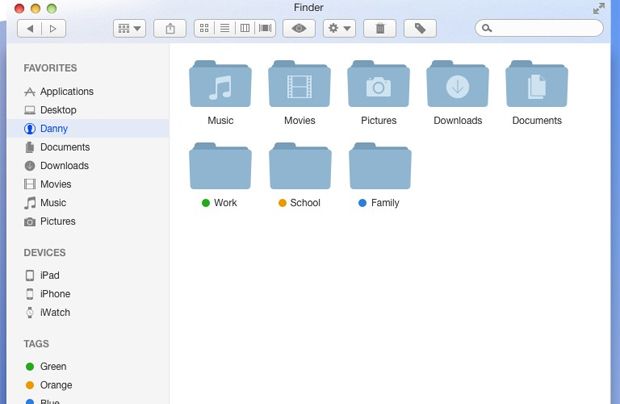Click the Tags section header

coord(36,344)
